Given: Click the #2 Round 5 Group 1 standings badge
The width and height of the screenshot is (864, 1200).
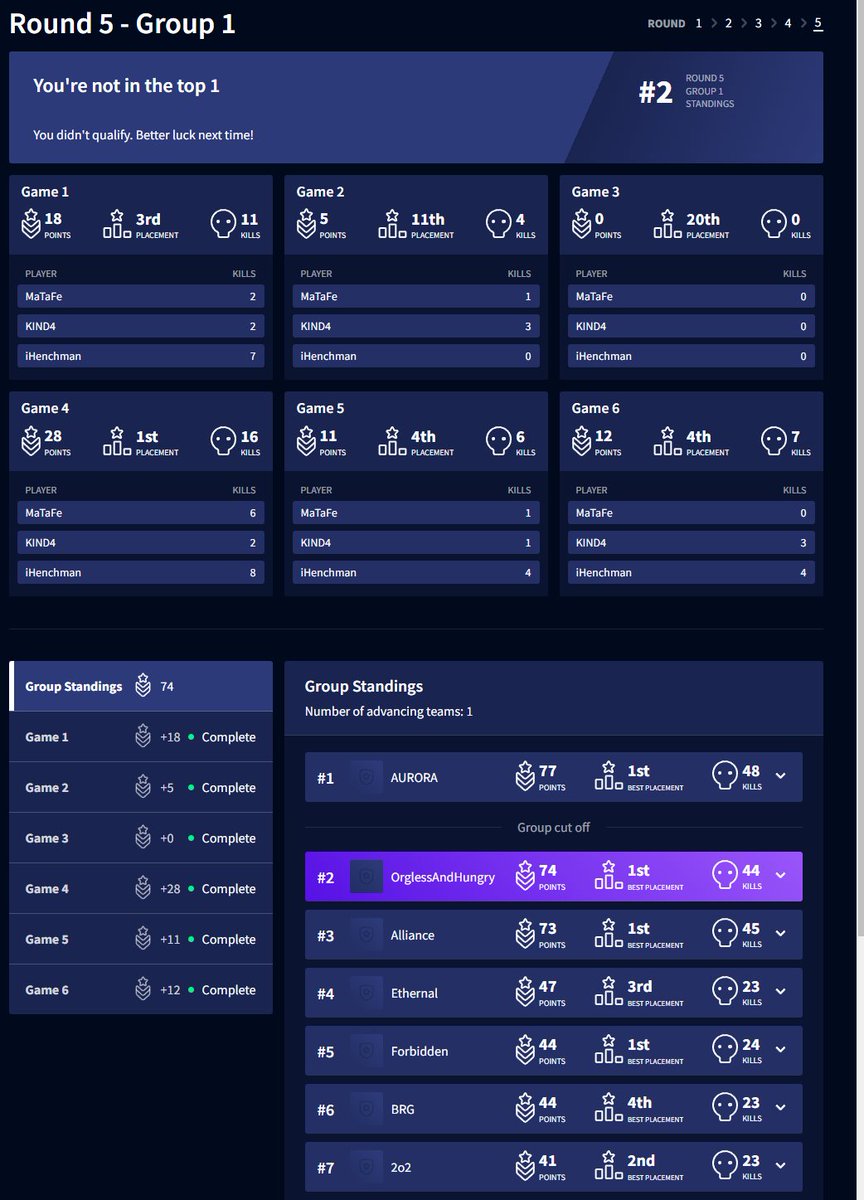Looking at the screenshot, I should click(x=687, y=91).
